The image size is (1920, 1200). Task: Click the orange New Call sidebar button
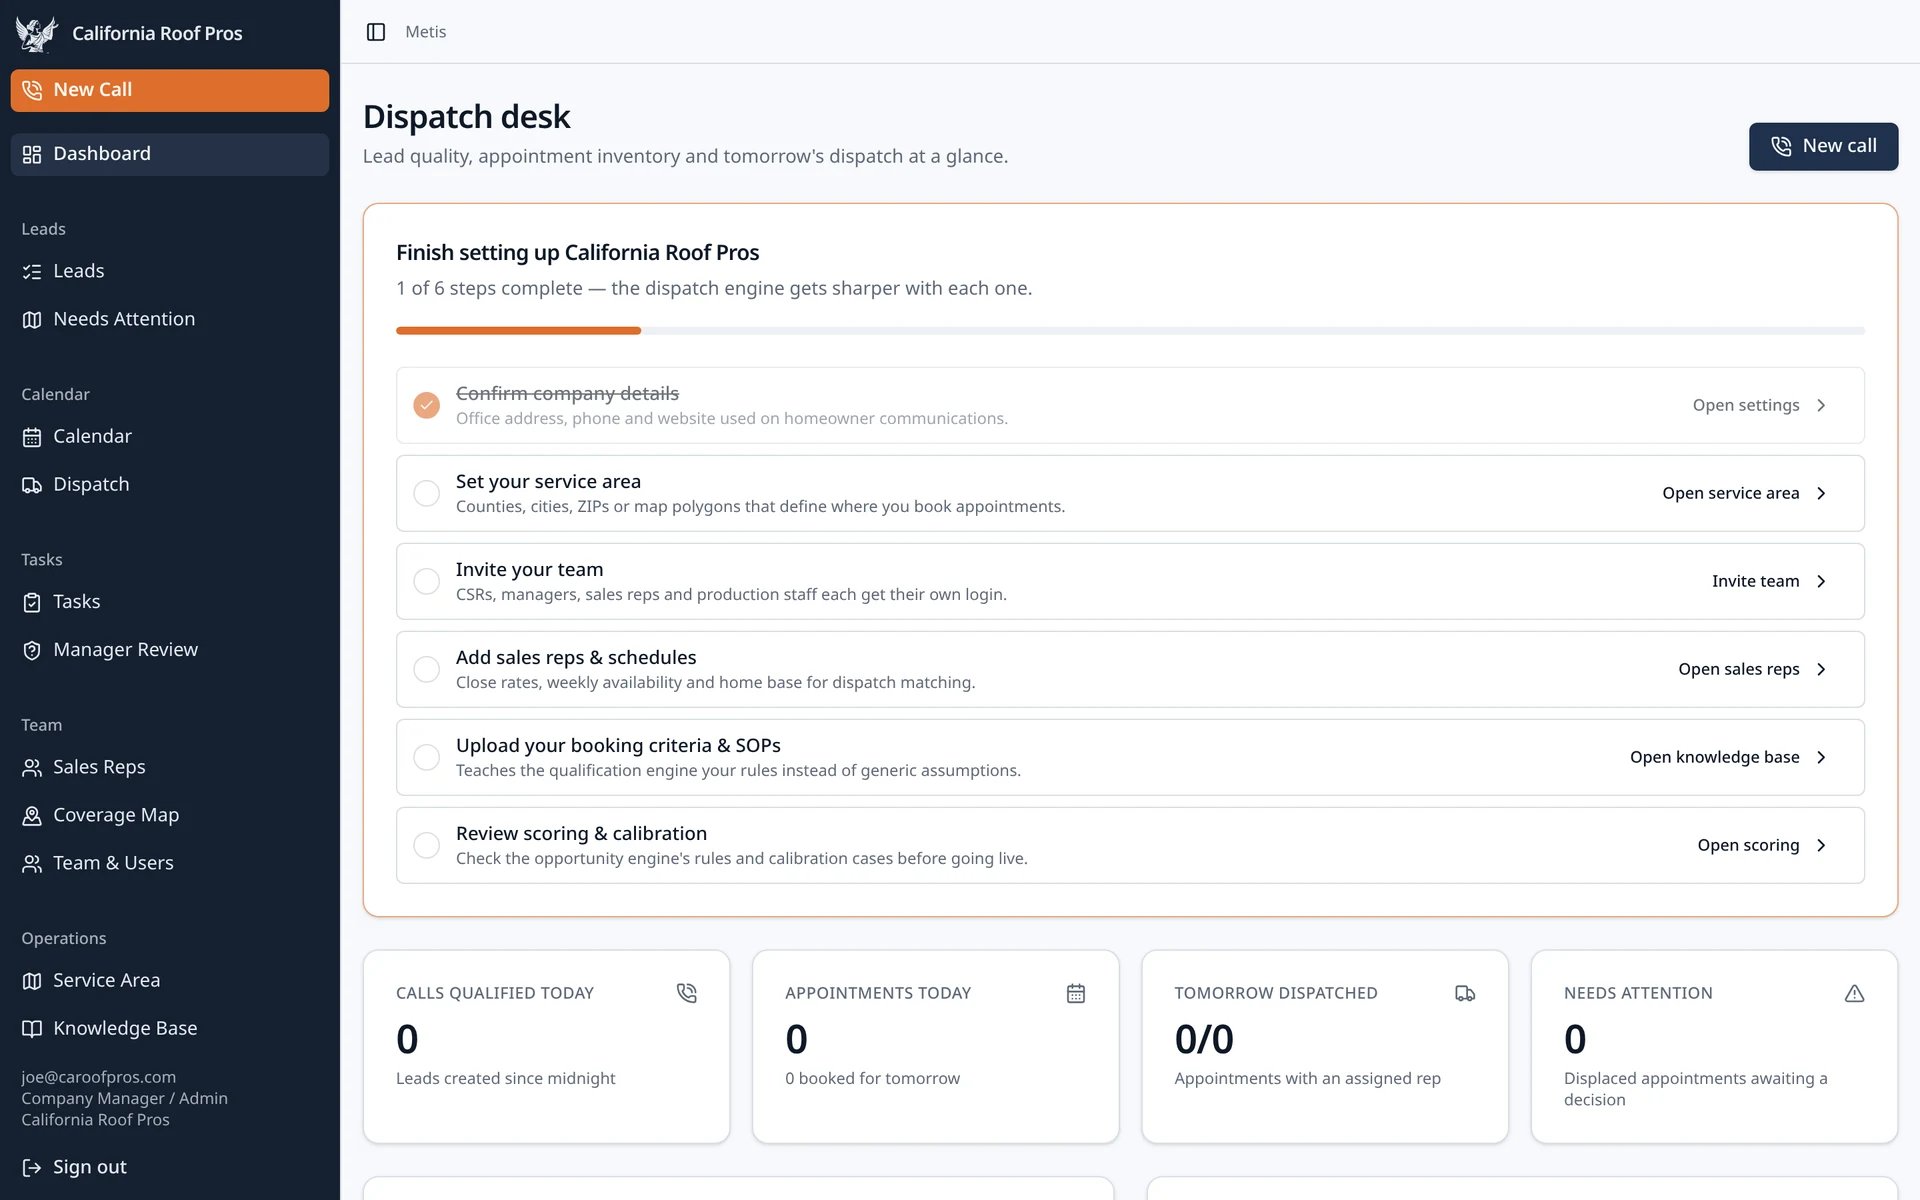[x=170, y=90]
